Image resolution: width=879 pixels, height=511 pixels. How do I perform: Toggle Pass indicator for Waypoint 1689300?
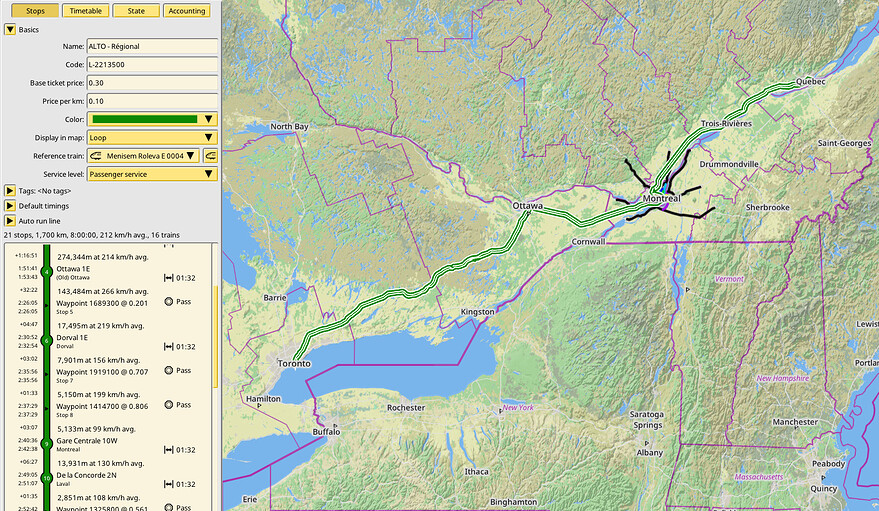[169, 301]
